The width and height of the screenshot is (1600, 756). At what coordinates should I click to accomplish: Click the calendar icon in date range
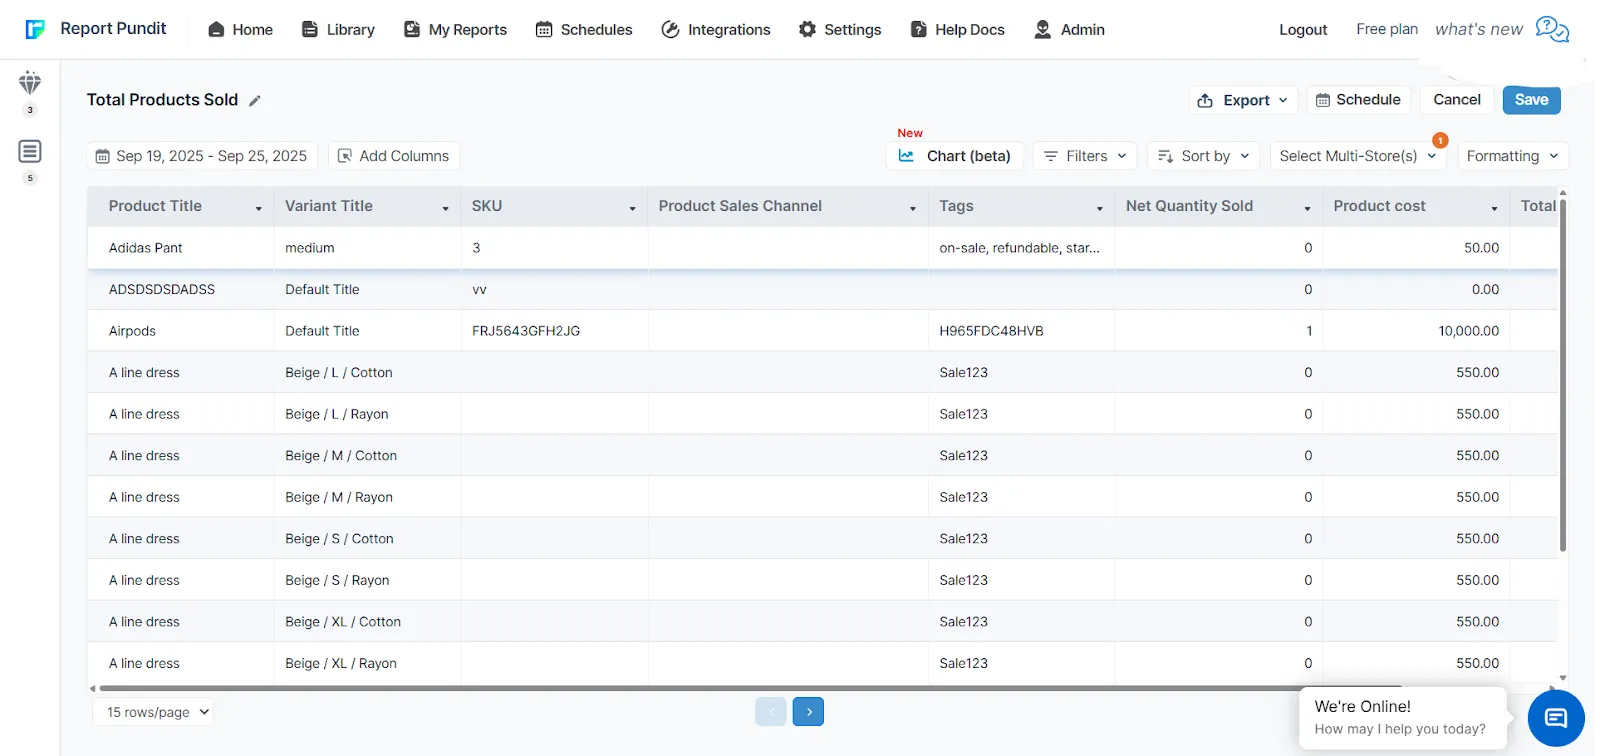pyautogui.click(x=102, y=156)
